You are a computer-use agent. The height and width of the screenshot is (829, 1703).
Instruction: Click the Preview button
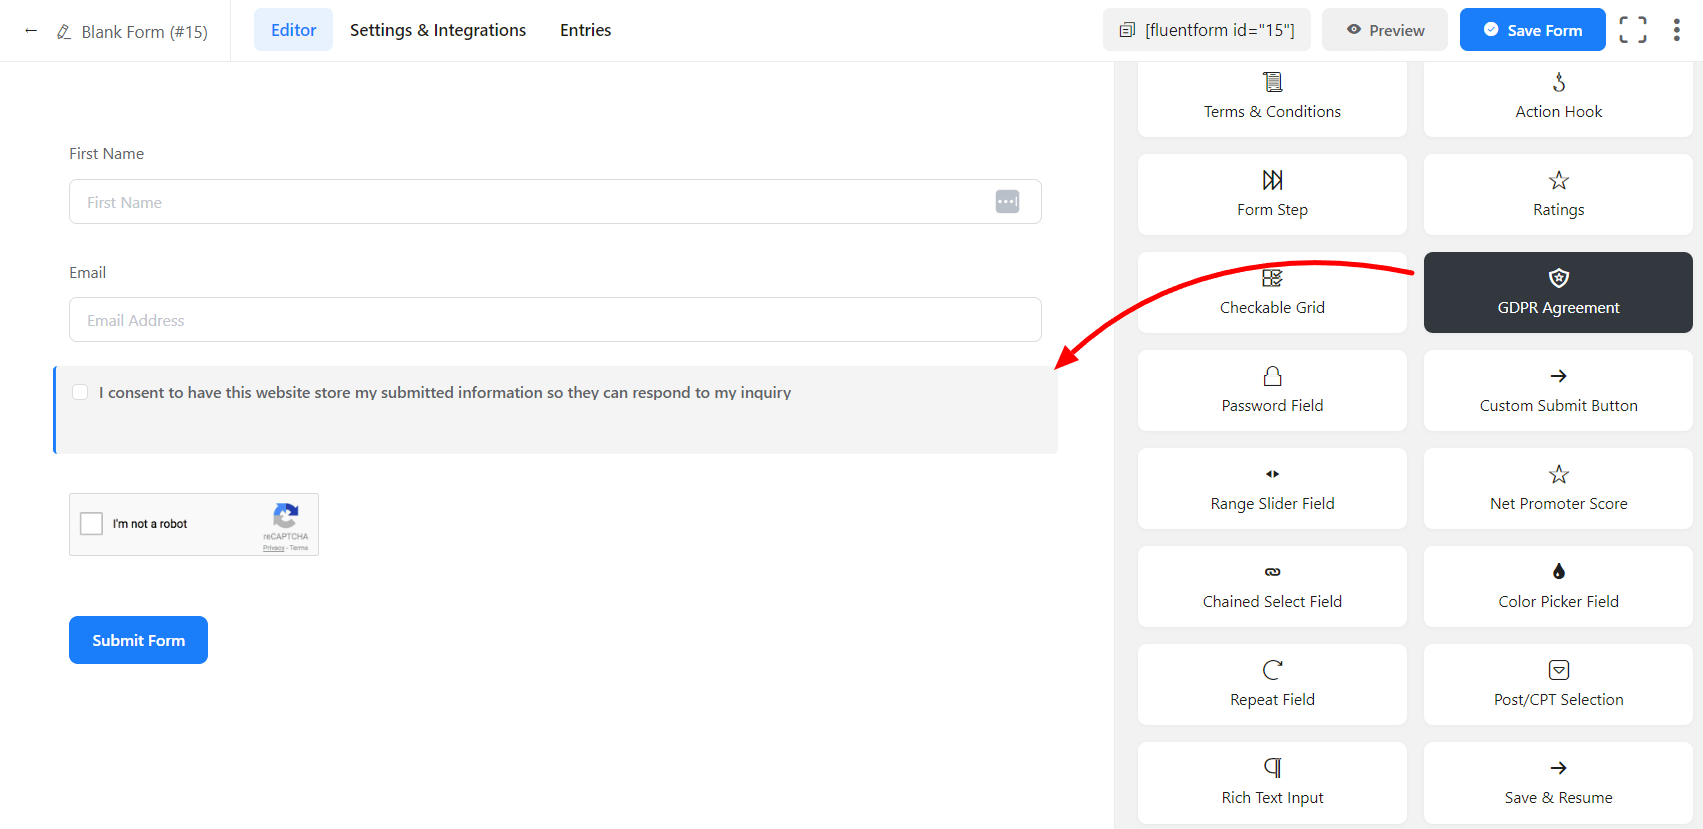[1384, 30]
